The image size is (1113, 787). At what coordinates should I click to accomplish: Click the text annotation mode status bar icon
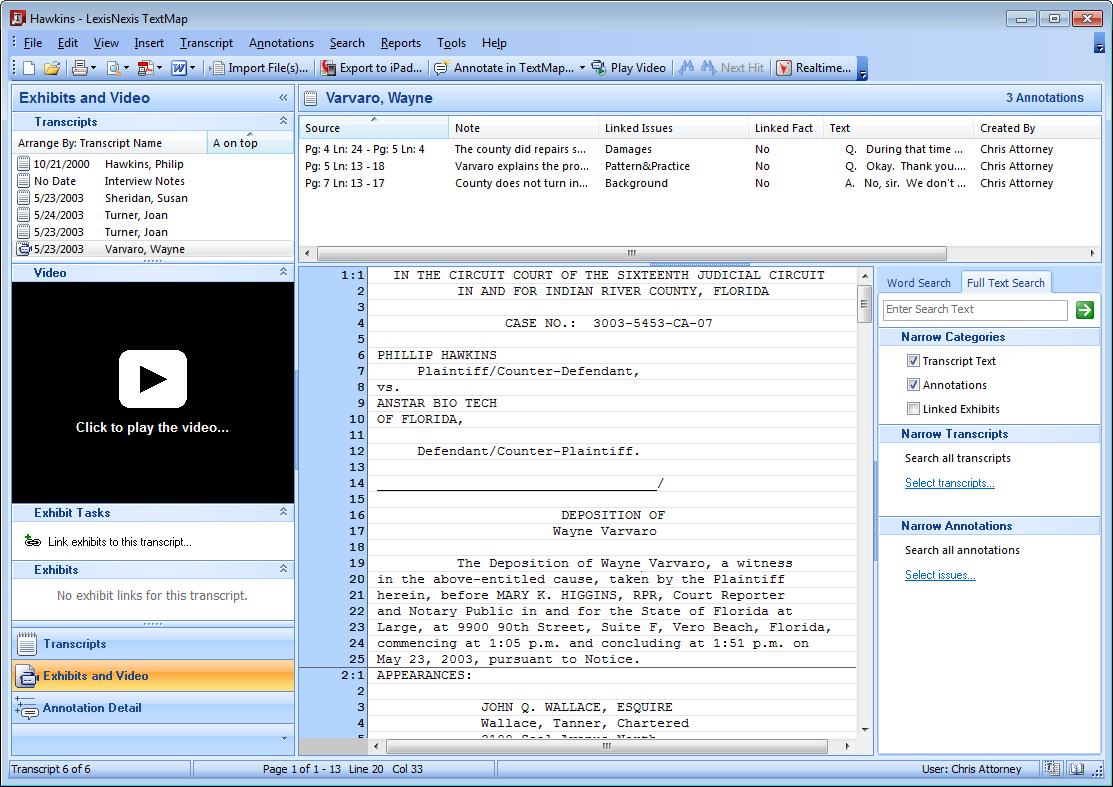click(x=1052, y=769)
